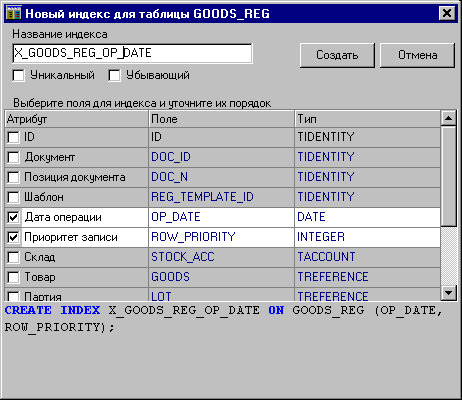Enable the Уникальный checkbox
This screenshot has height=400, width=462.
pos(18,75)
